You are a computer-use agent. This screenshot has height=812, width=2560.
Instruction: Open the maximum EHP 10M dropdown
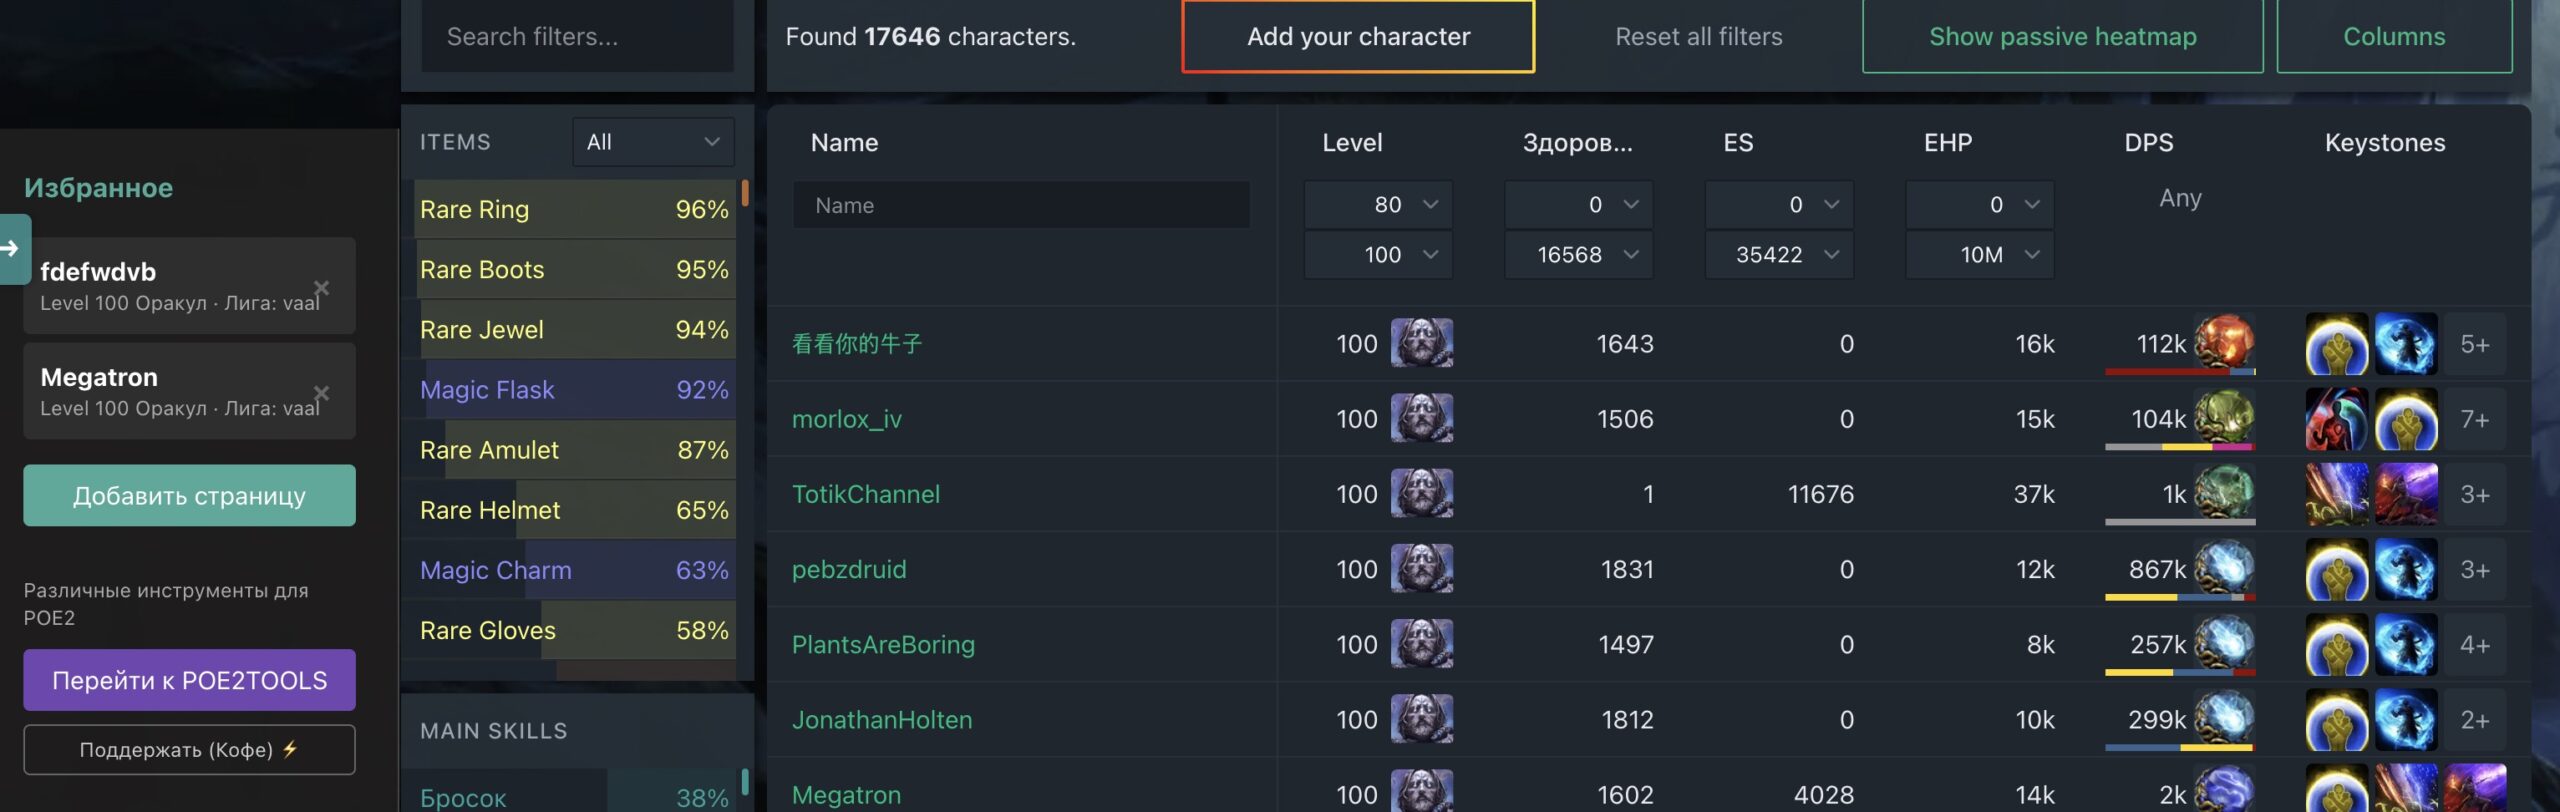[x=1979, y=255]
